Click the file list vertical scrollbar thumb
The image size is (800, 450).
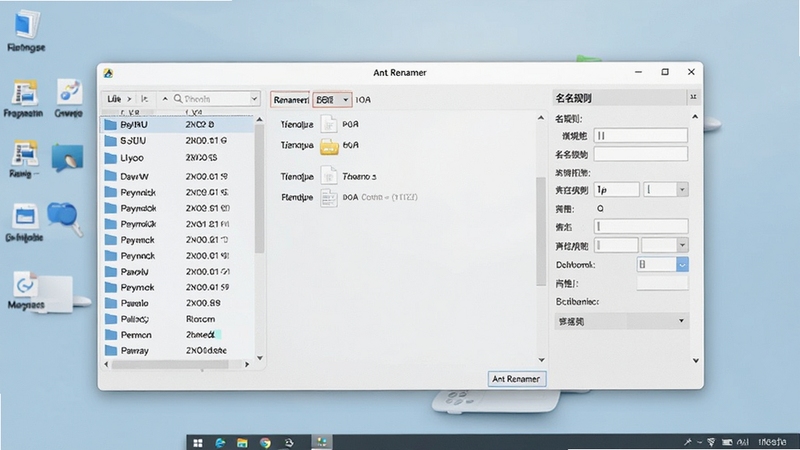(541, 231)
